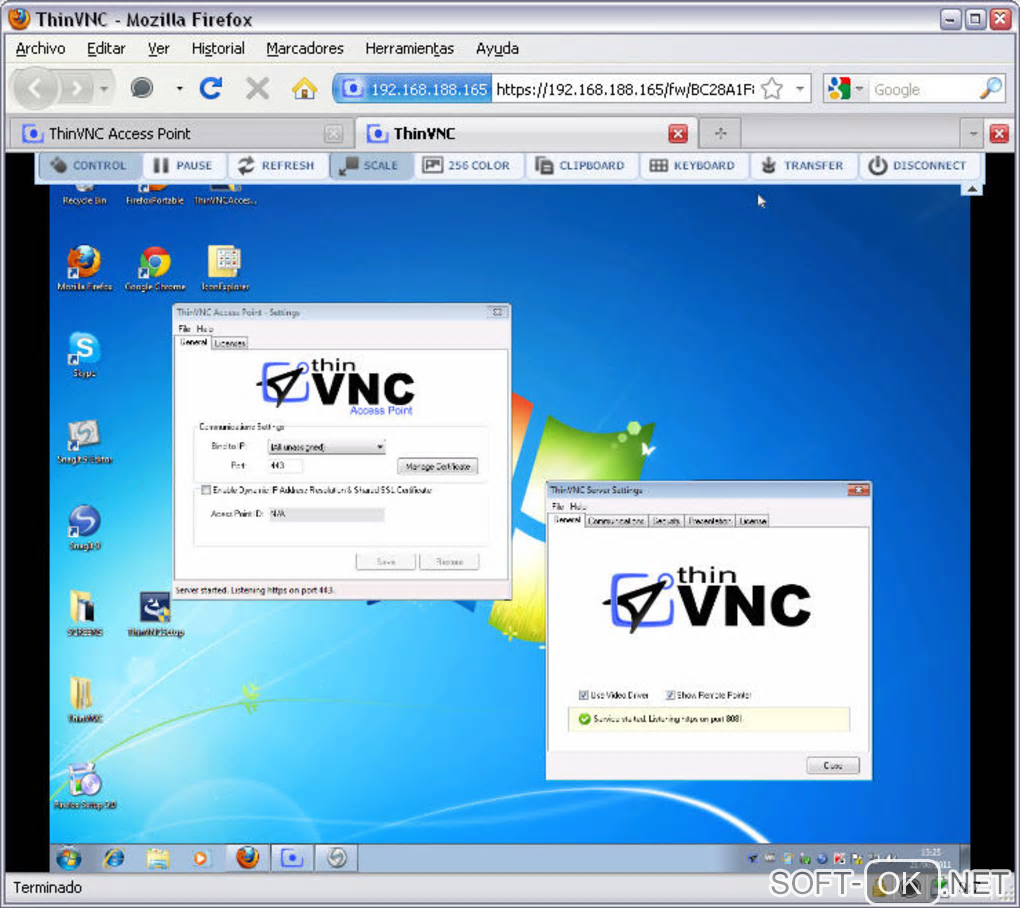Image resolution: width=1020 pixels, height=908 pixels.
Task: Open the file TRANSFER tool
Action: [x=803, y=166]
